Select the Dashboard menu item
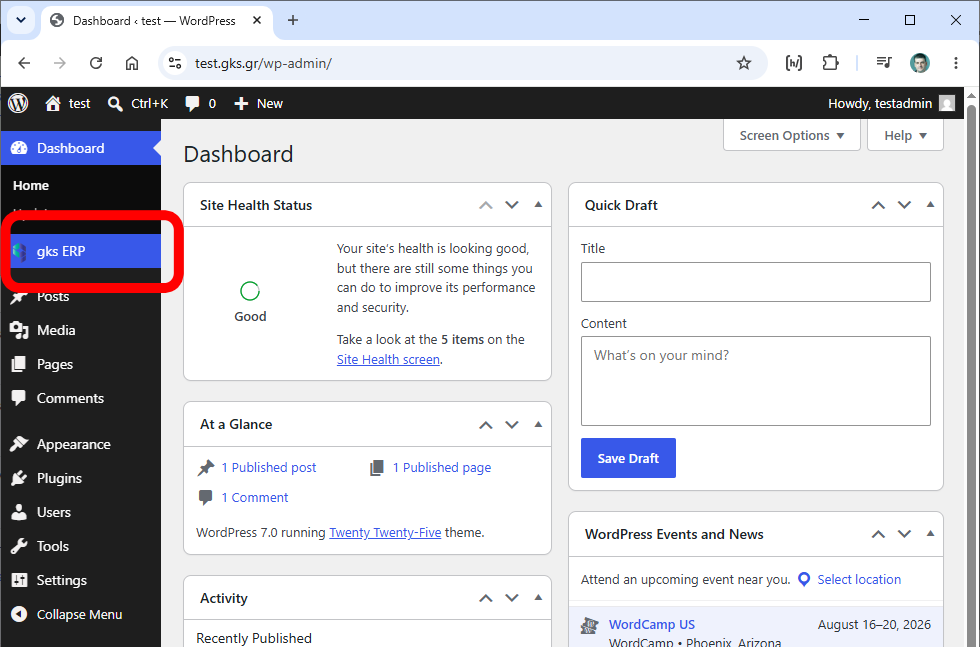 pyautogui.click(x=81, y=148)
